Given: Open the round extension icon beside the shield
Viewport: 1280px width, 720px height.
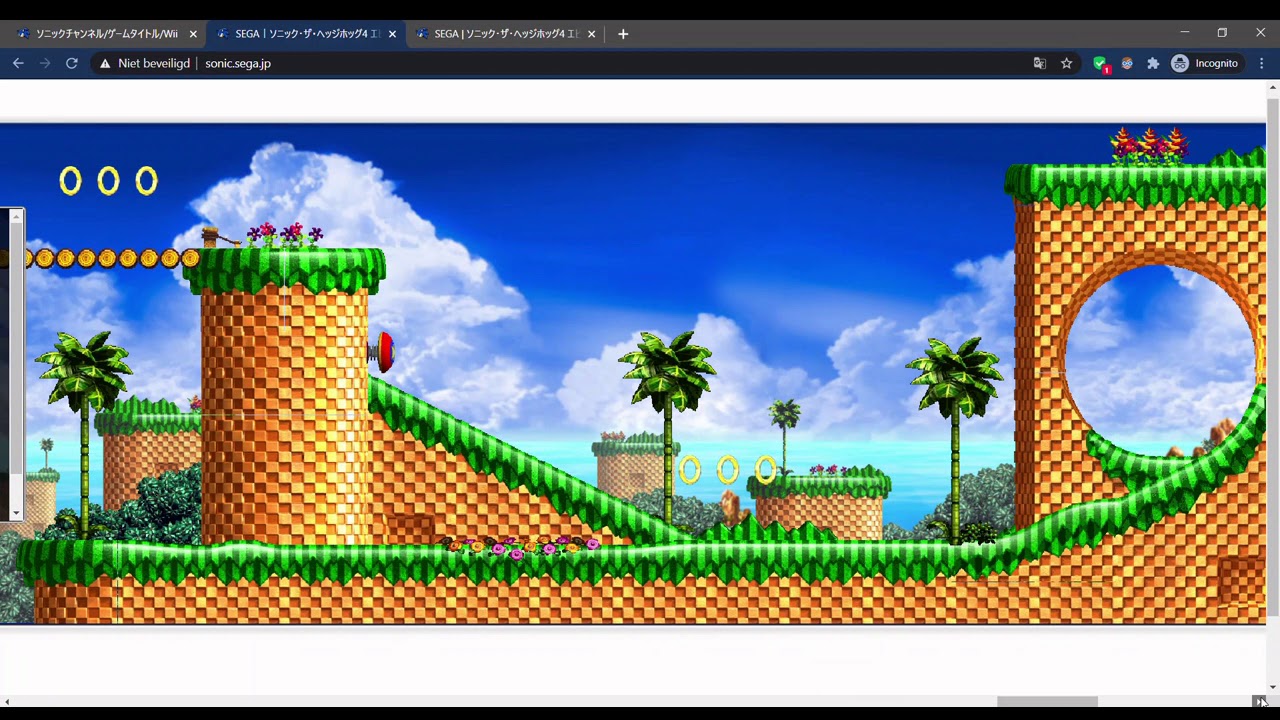Looking at the screenshot, I should (x=1127, y=63).
